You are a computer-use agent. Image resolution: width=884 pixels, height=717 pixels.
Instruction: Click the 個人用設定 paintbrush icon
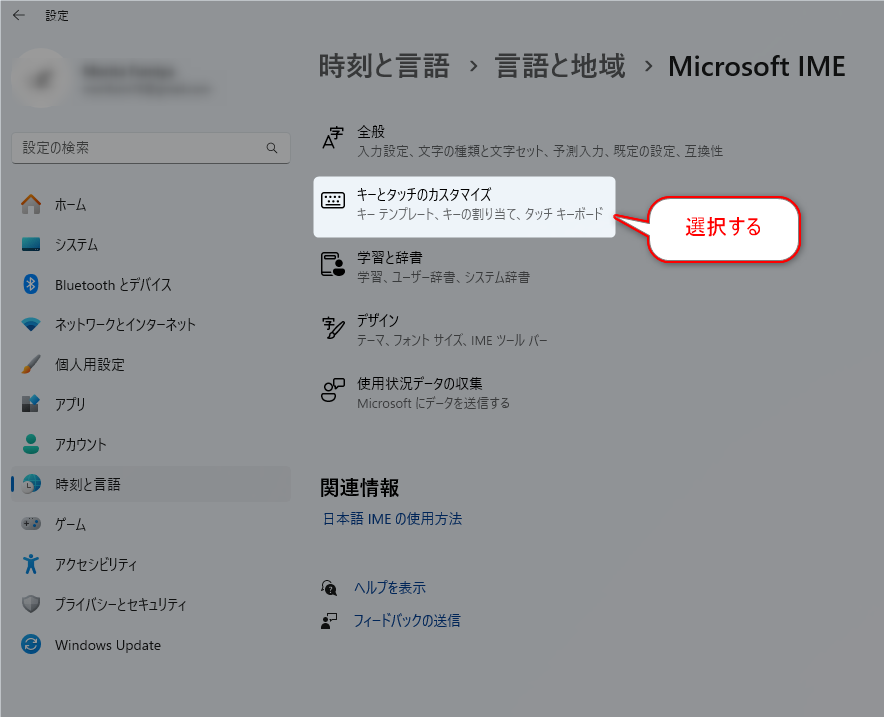pyautogui.click(x=31, y=364)
